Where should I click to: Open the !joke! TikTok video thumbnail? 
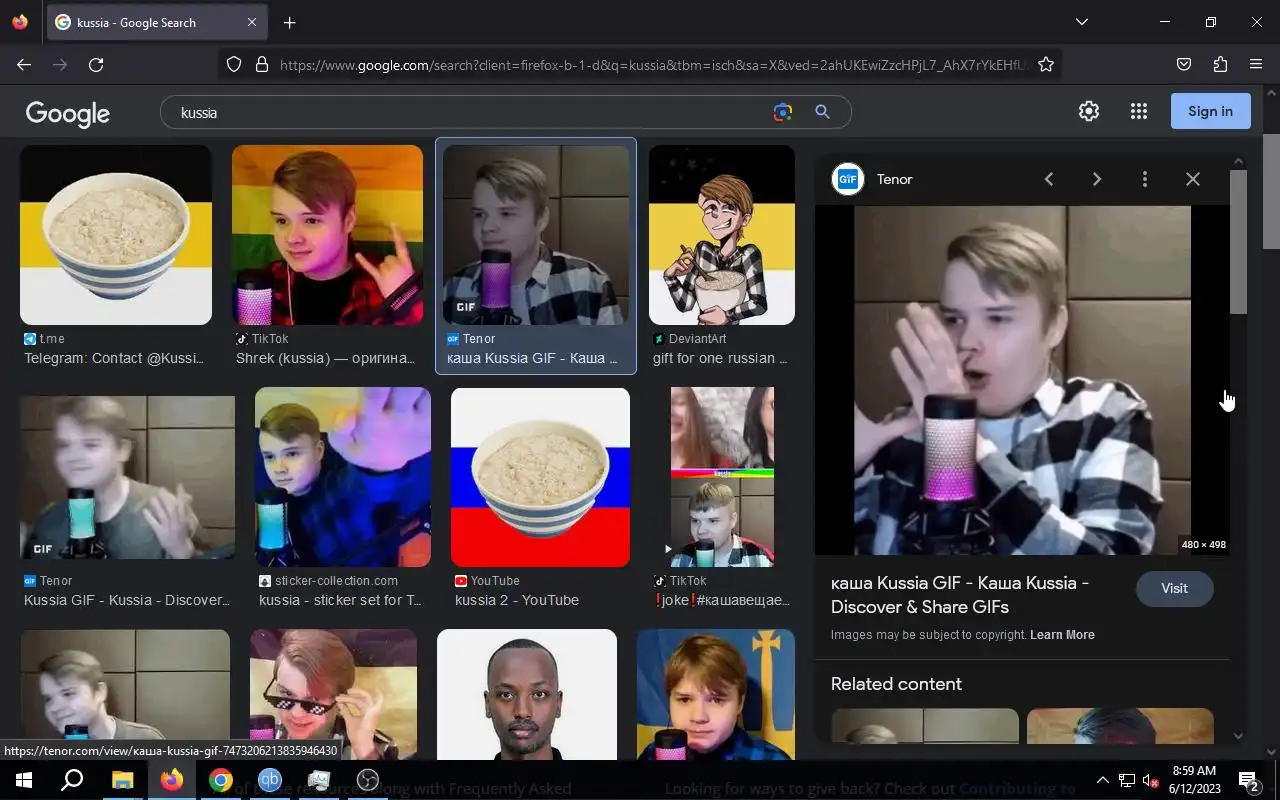722,478
